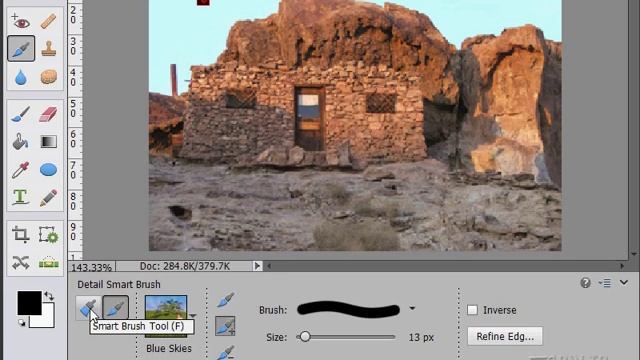The height and width of the screenshot is (360, 640).
Task: Open the smart paint preset dropdown arrow
Action: point(193,316)
